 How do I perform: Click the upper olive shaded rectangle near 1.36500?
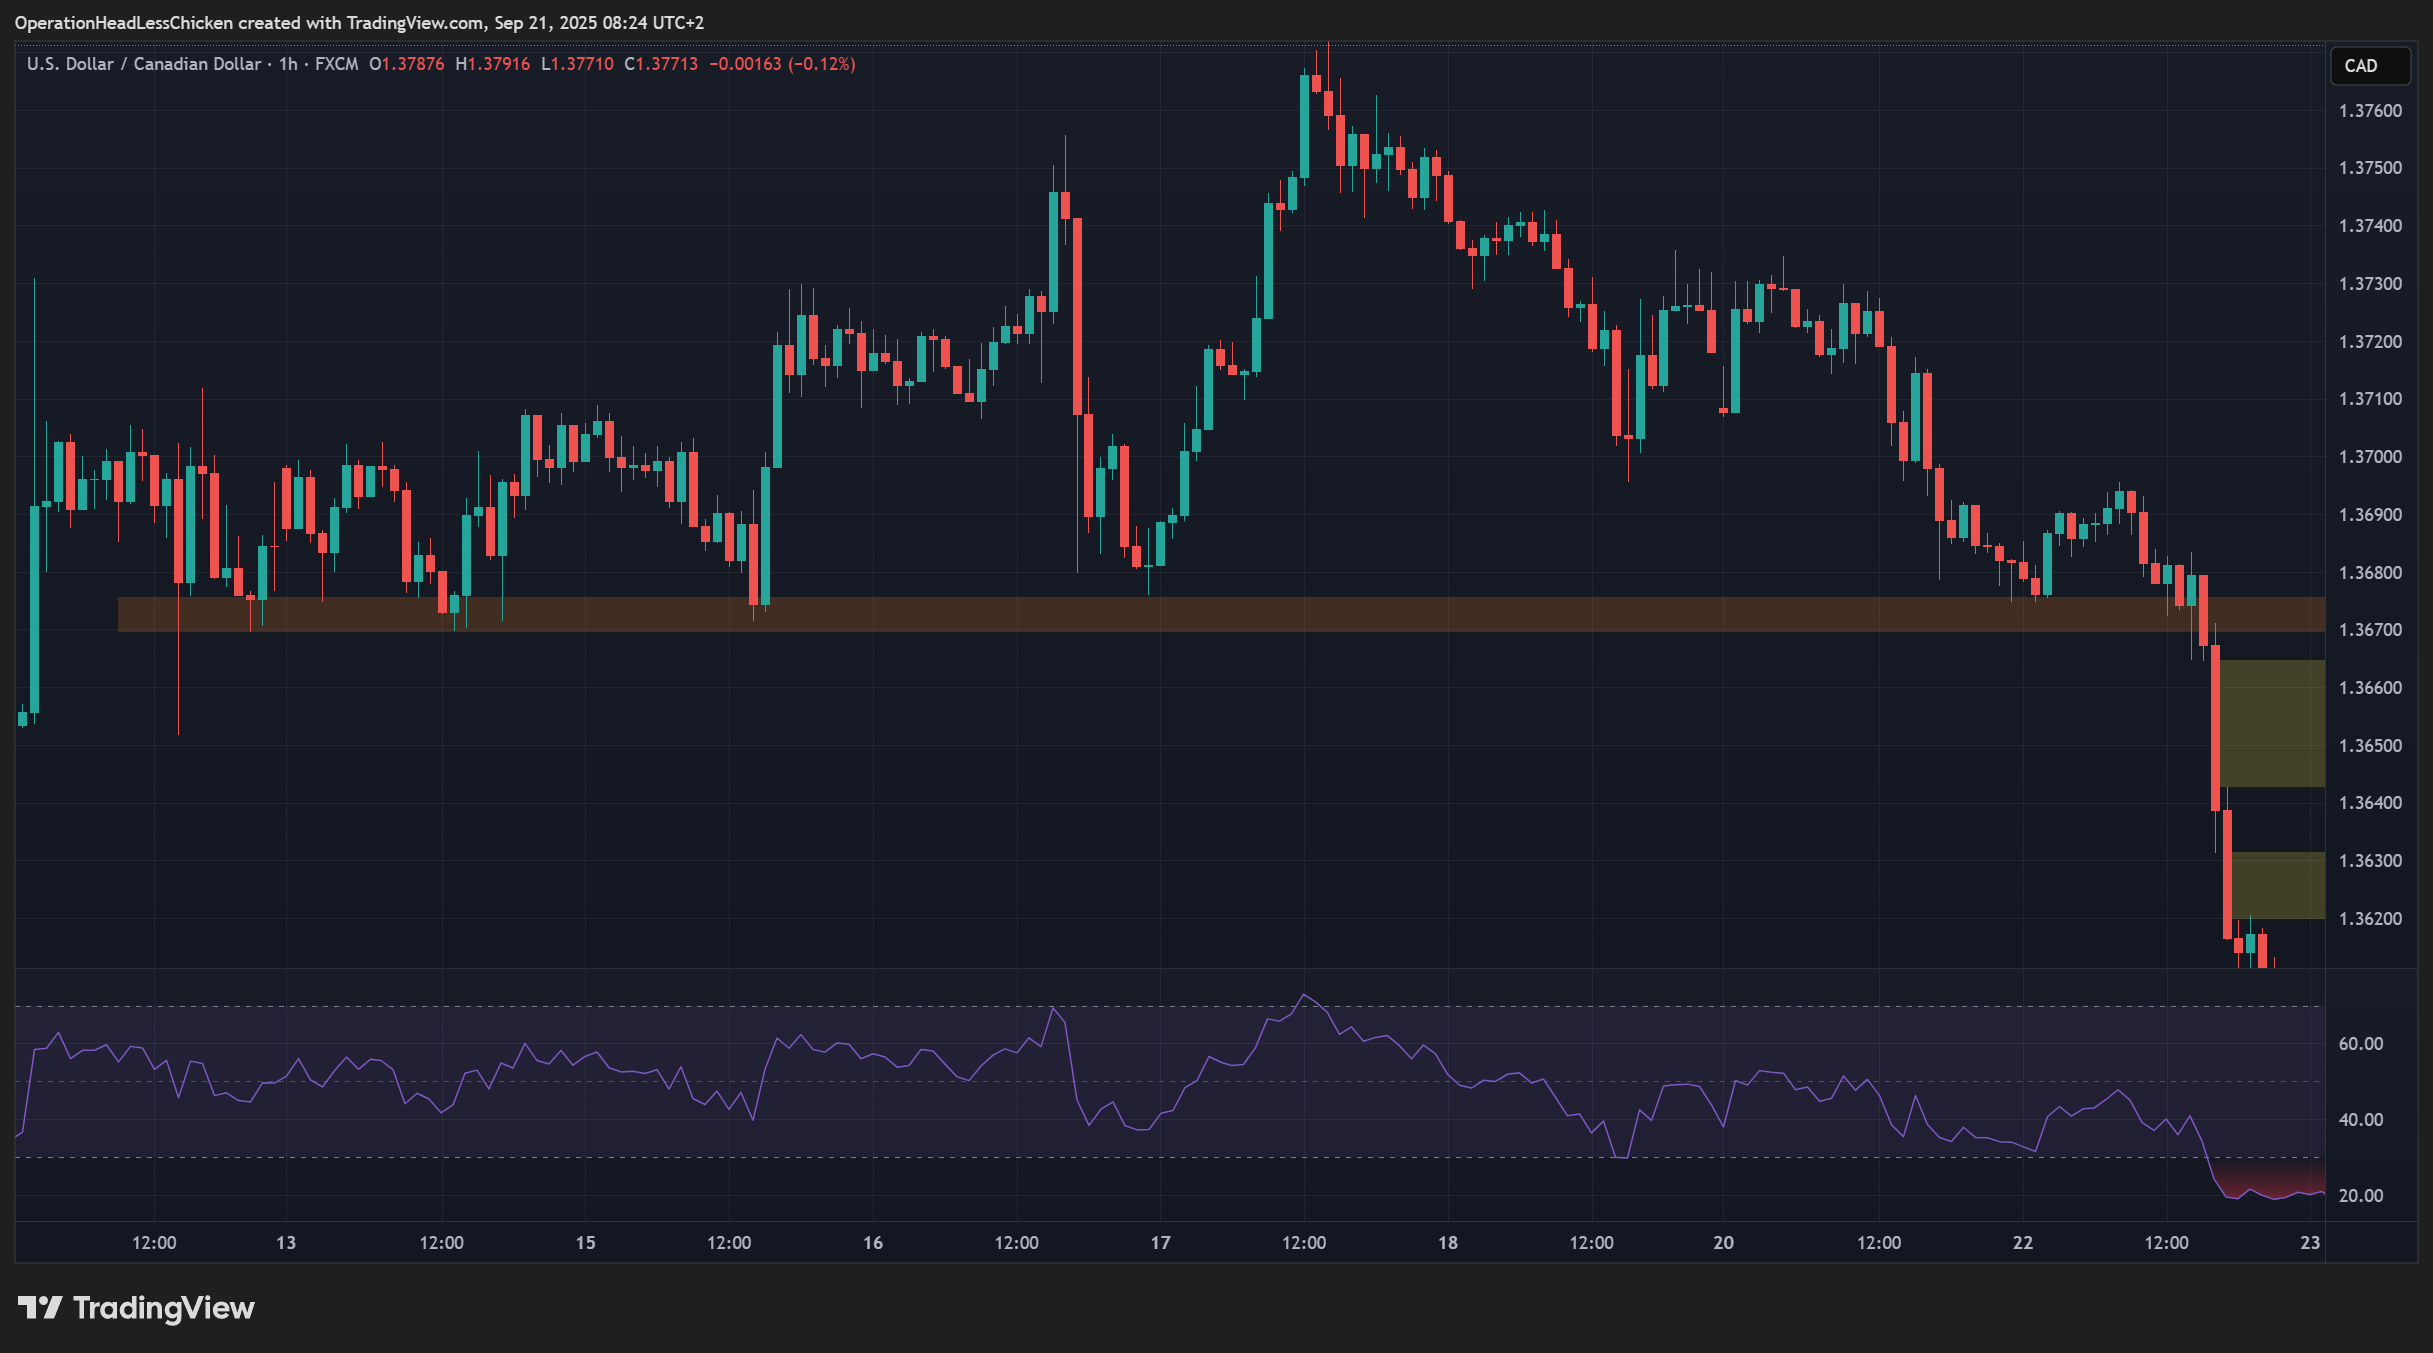[x=2272, y=723]
